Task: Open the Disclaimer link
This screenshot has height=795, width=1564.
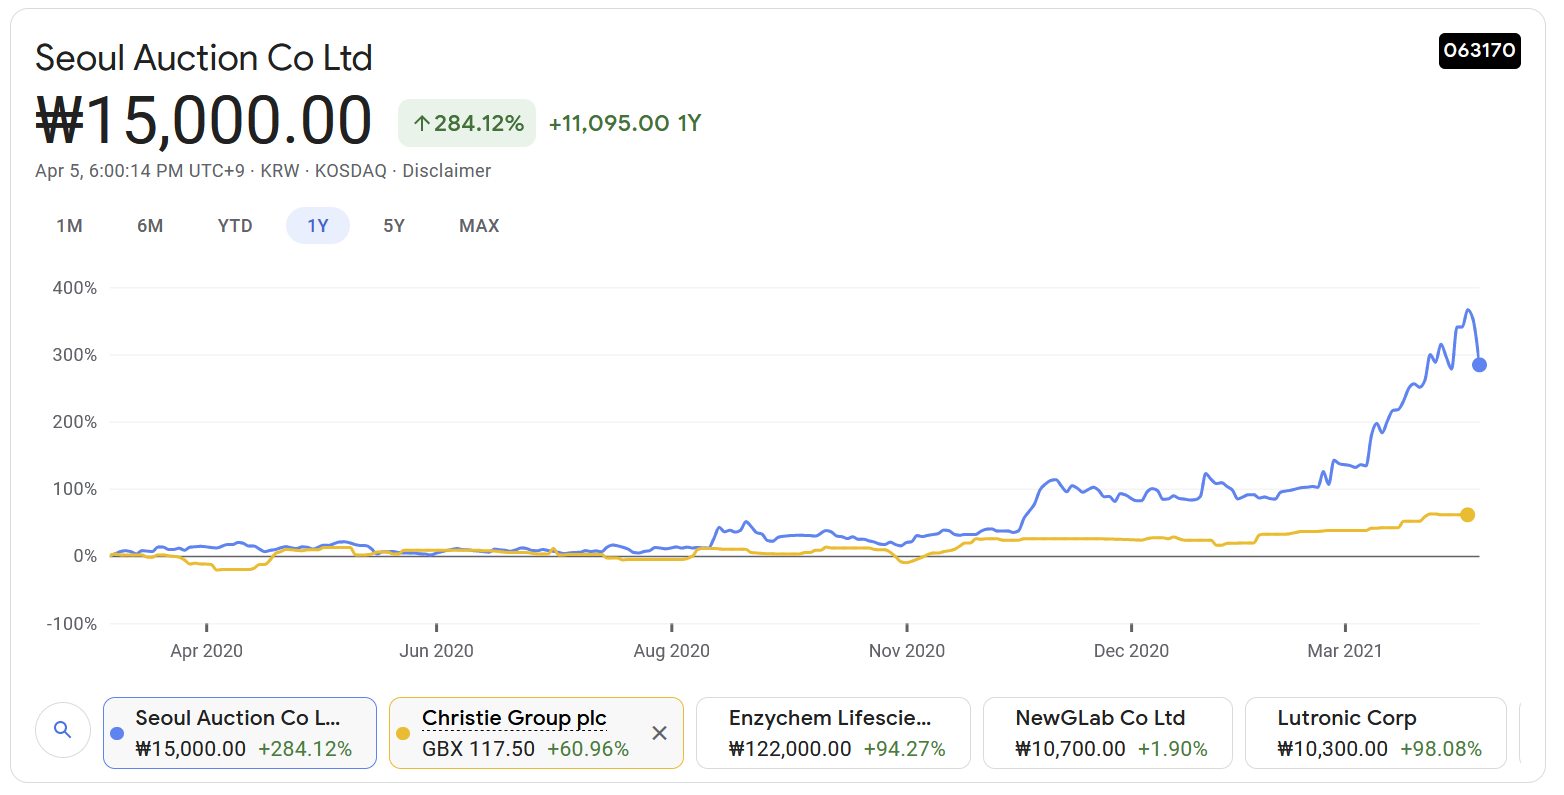Action: 446,171
